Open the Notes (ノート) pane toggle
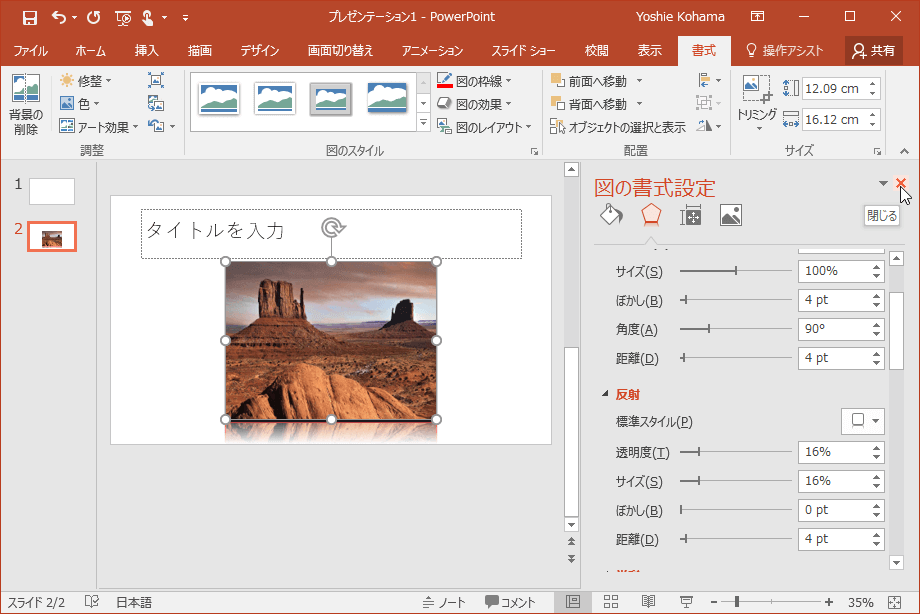 [x=444, y=602]
